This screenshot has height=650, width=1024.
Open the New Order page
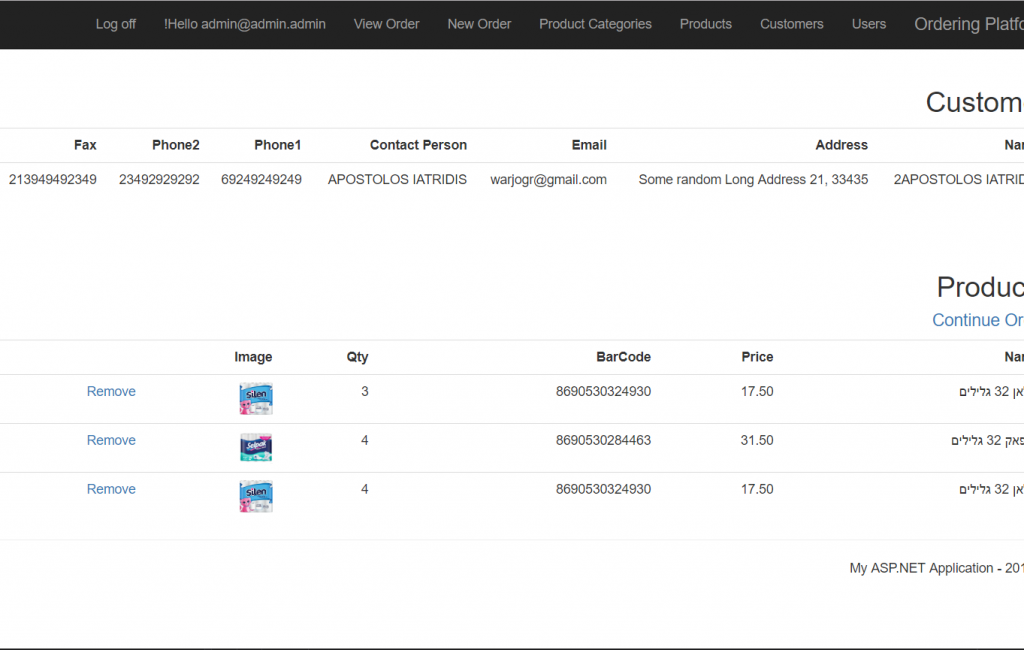point(479,24)
